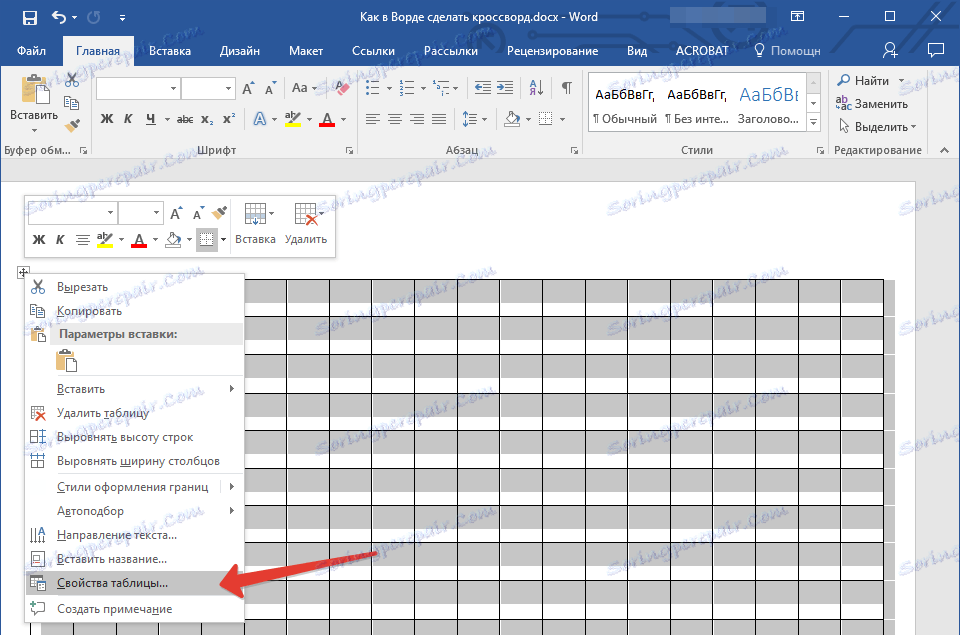960x635 pixels.
Task: Click Удалить table icon in mini toolbar
Action: coord(305,223)
